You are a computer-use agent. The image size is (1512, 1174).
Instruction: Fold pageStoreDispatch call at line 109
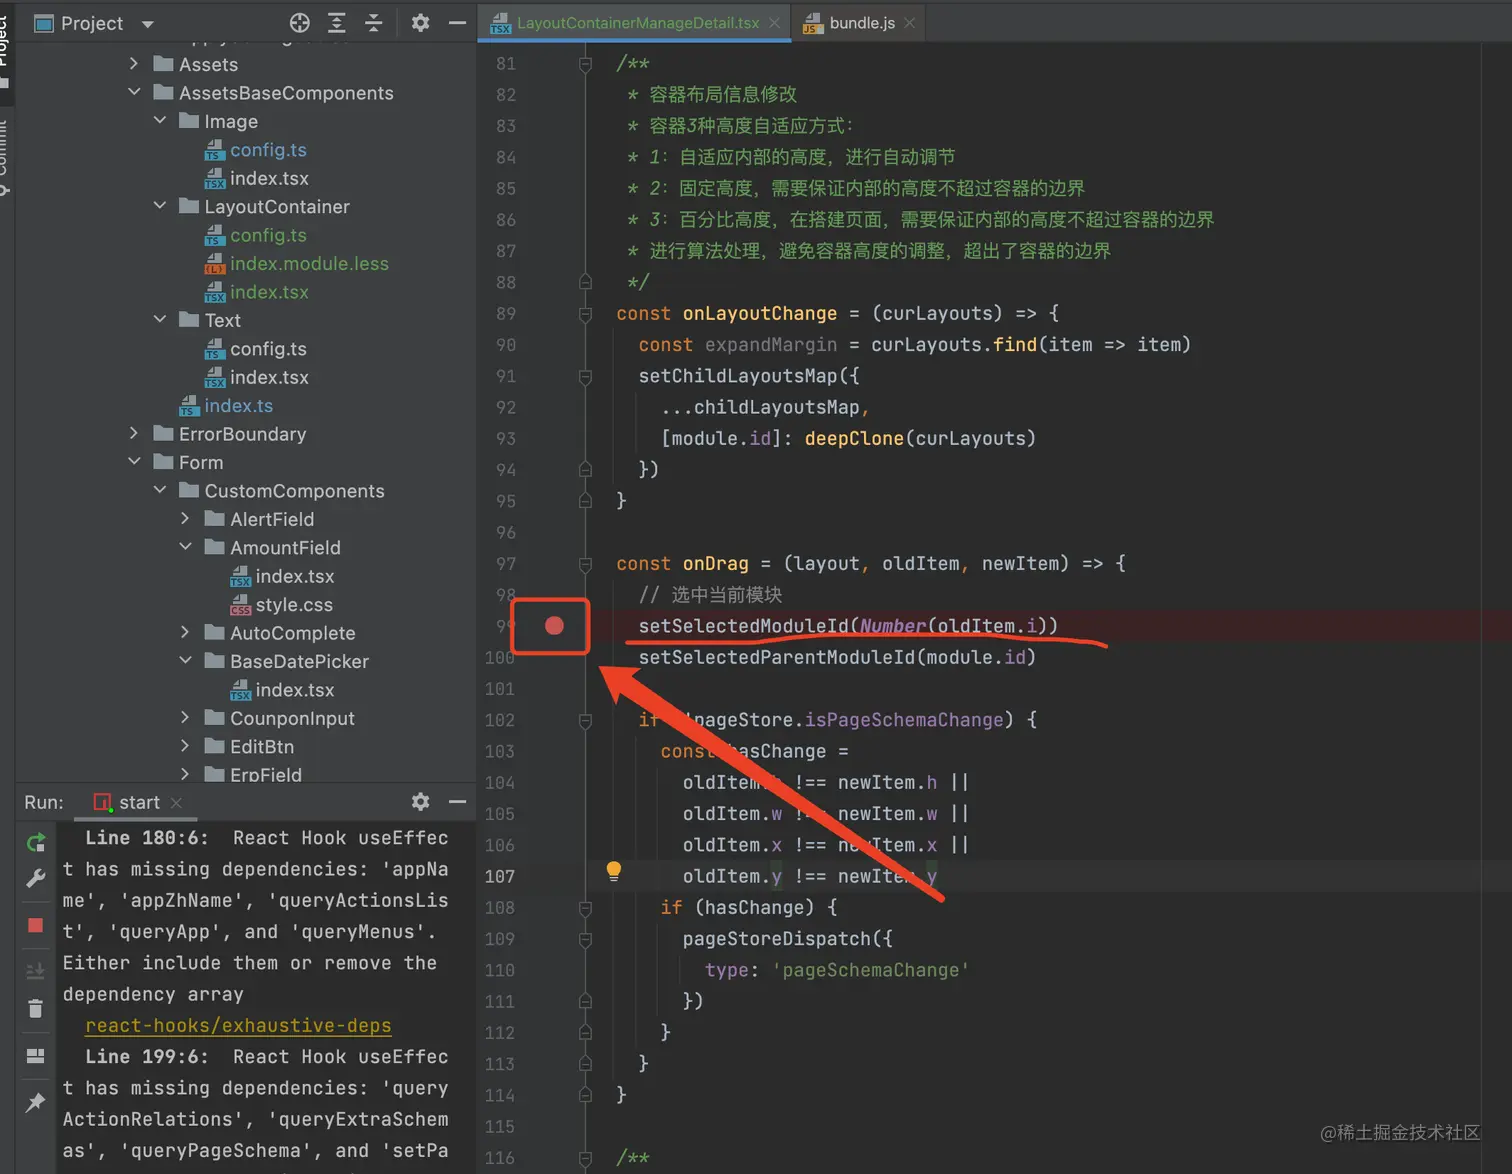tap(586, 939)
